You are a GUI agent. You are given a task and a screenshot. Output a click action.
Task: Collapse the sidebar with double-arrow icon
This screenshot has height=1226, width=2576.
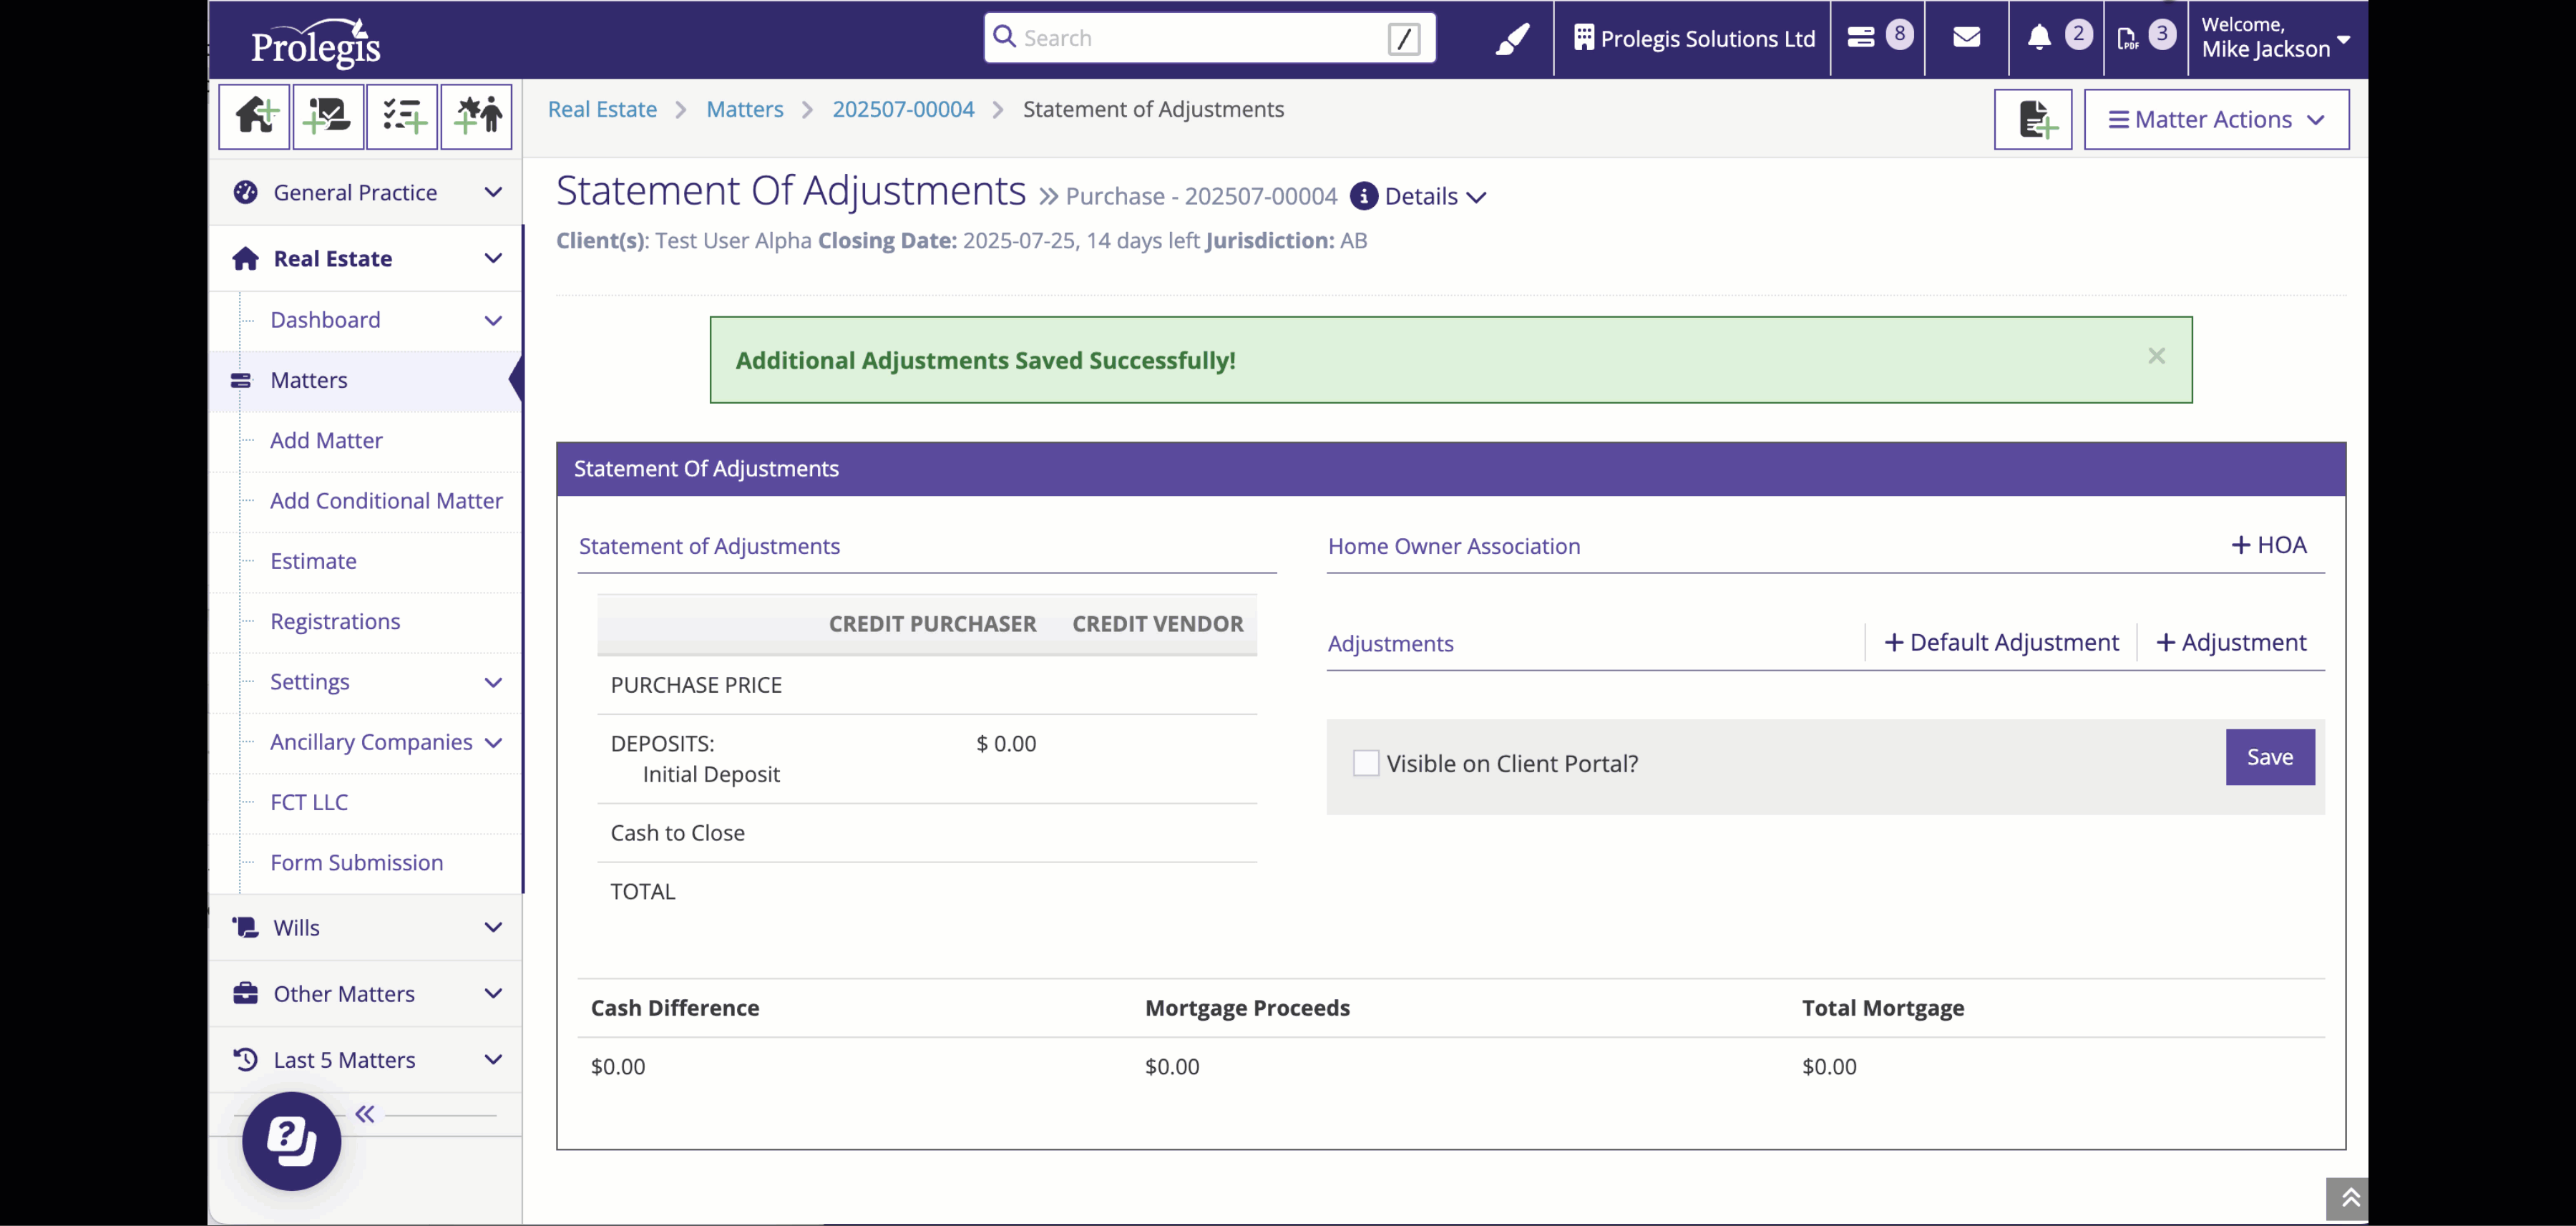pyautogui.click(x=365, y=1114)
